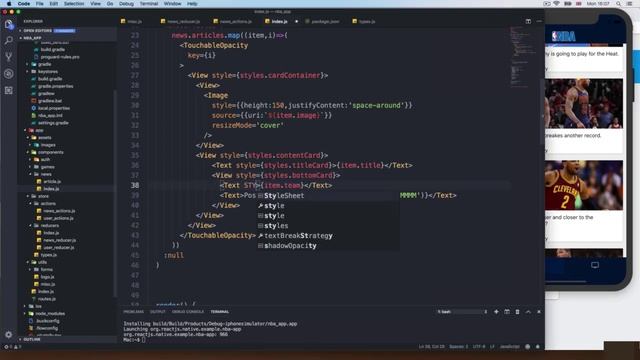Screen dimensions: 640x360
Task: Open the Source Control view
Action: (x=9, y=57)
